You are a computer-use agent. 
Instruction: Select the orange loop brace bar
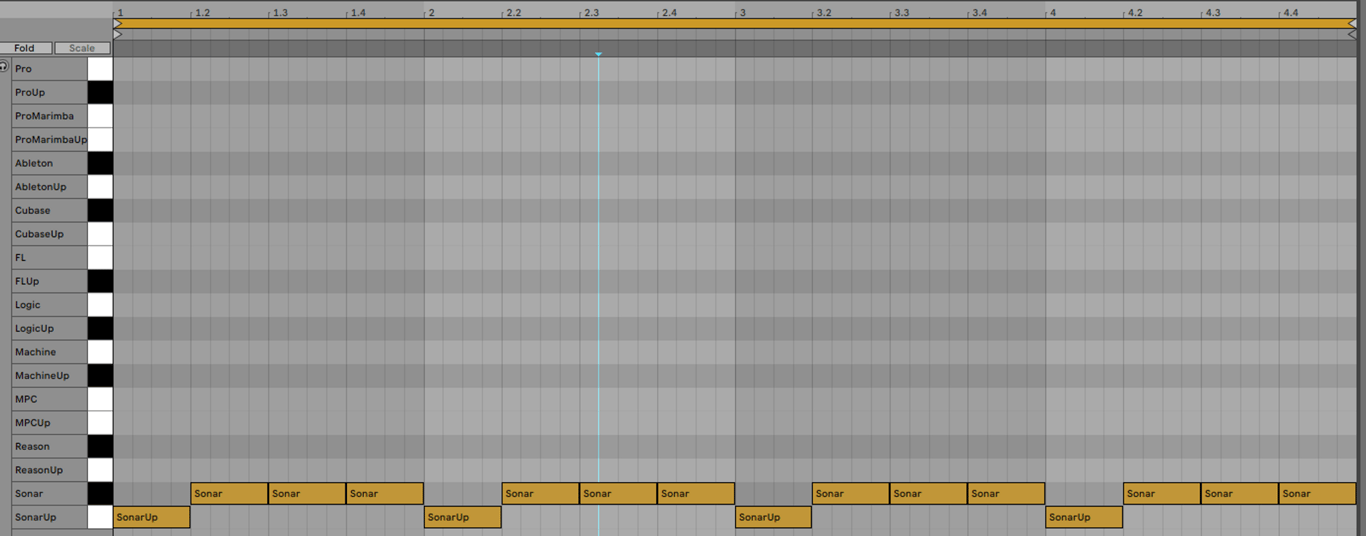[x=735, y=23]
